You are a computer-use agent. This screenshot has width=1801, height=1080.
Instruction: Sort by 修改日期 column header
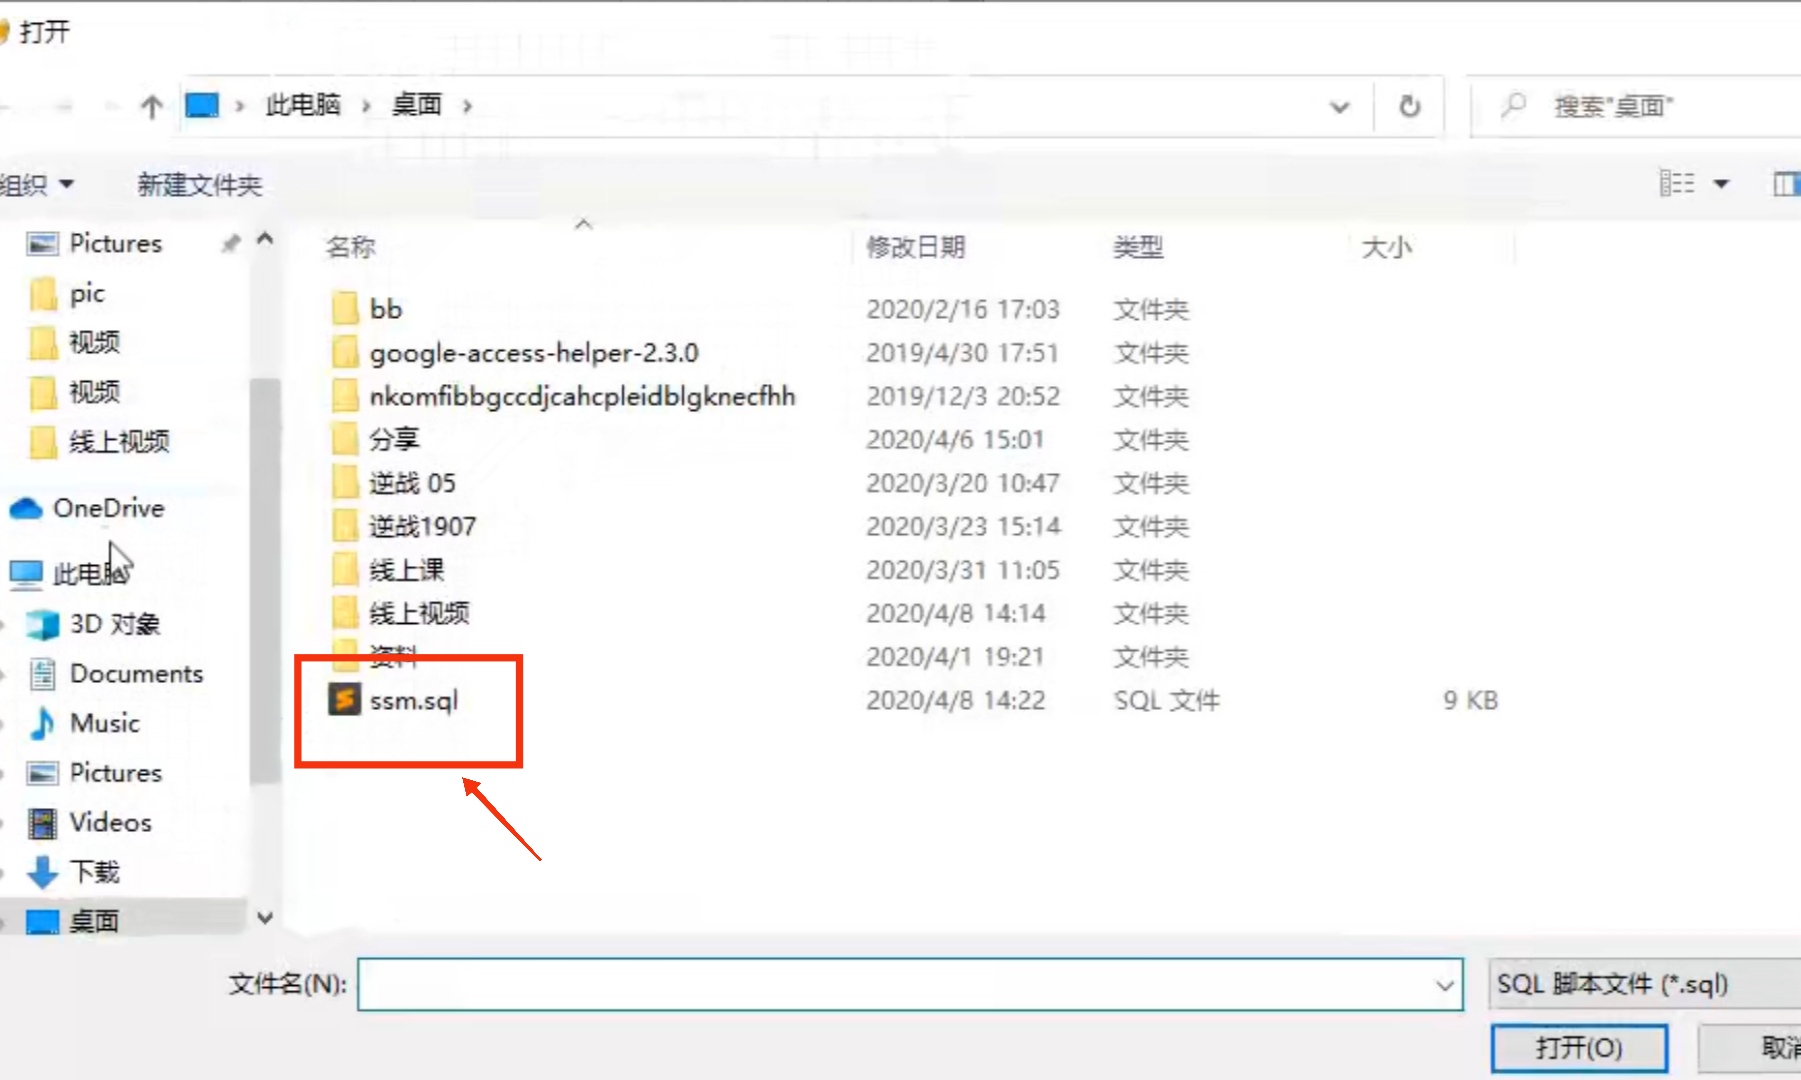pos(916,247)
